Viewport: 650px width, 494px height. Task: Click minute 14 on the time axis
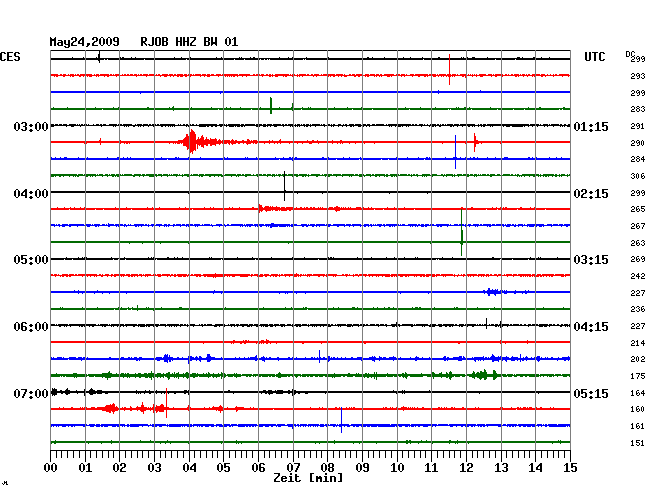535,468
